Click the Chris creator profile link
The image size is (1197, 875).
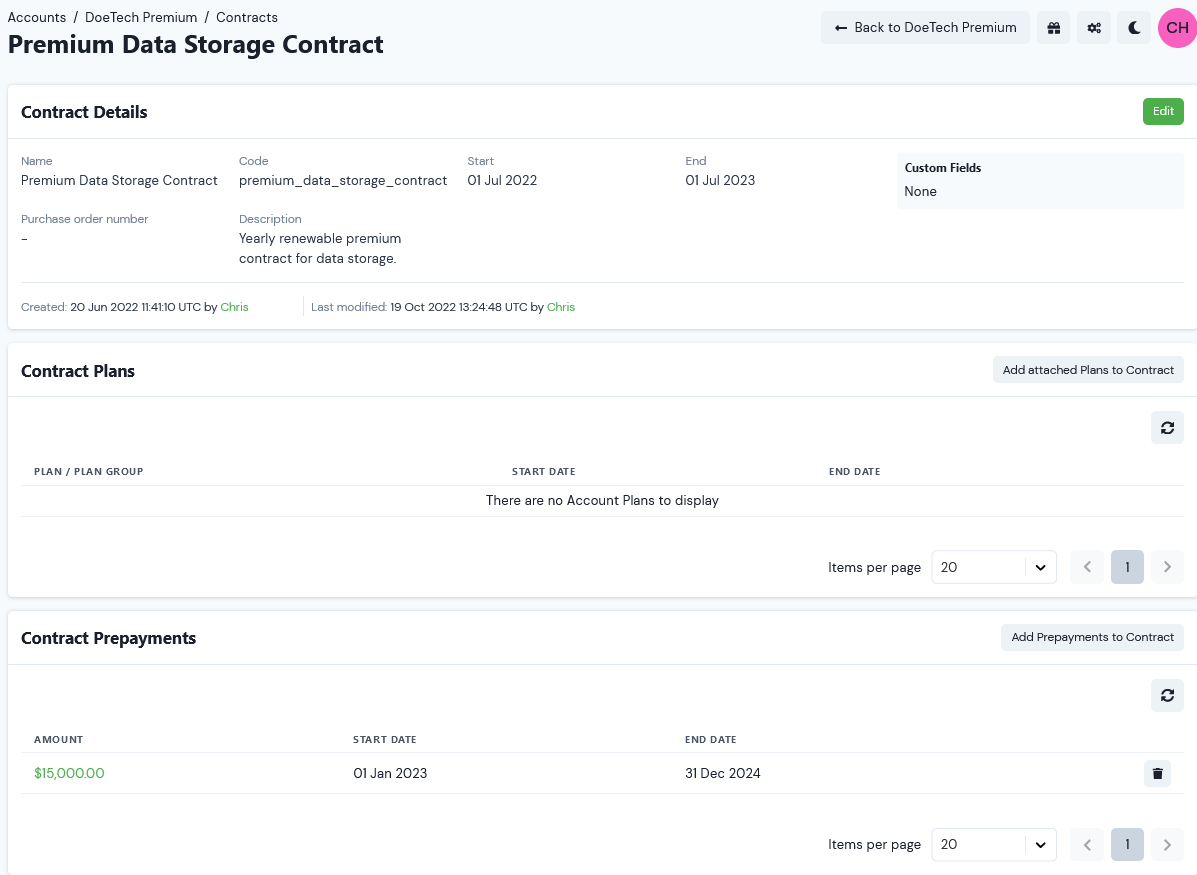point(234,307)
